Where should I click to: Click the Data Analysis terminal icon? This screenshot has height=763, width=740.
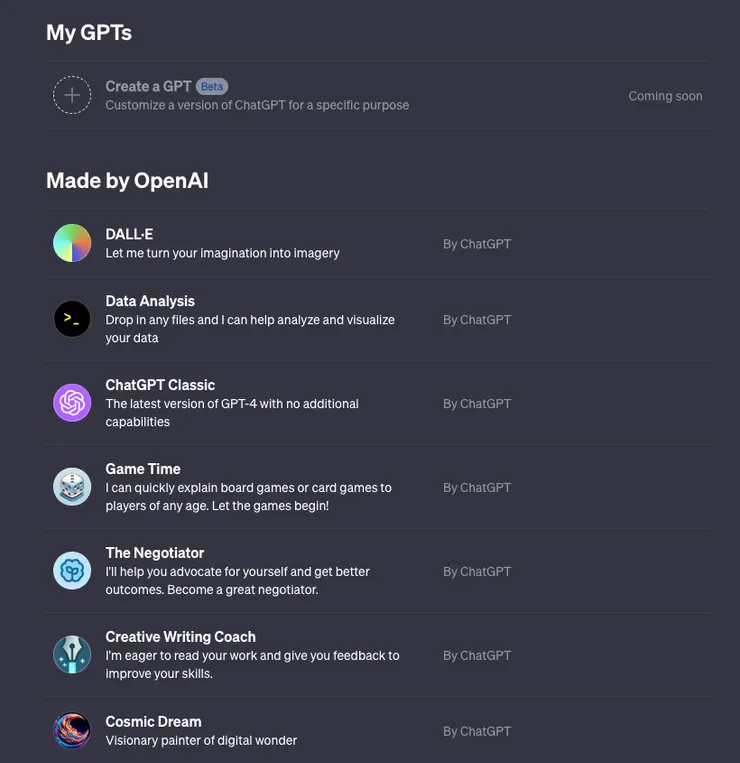coord(72,319)
